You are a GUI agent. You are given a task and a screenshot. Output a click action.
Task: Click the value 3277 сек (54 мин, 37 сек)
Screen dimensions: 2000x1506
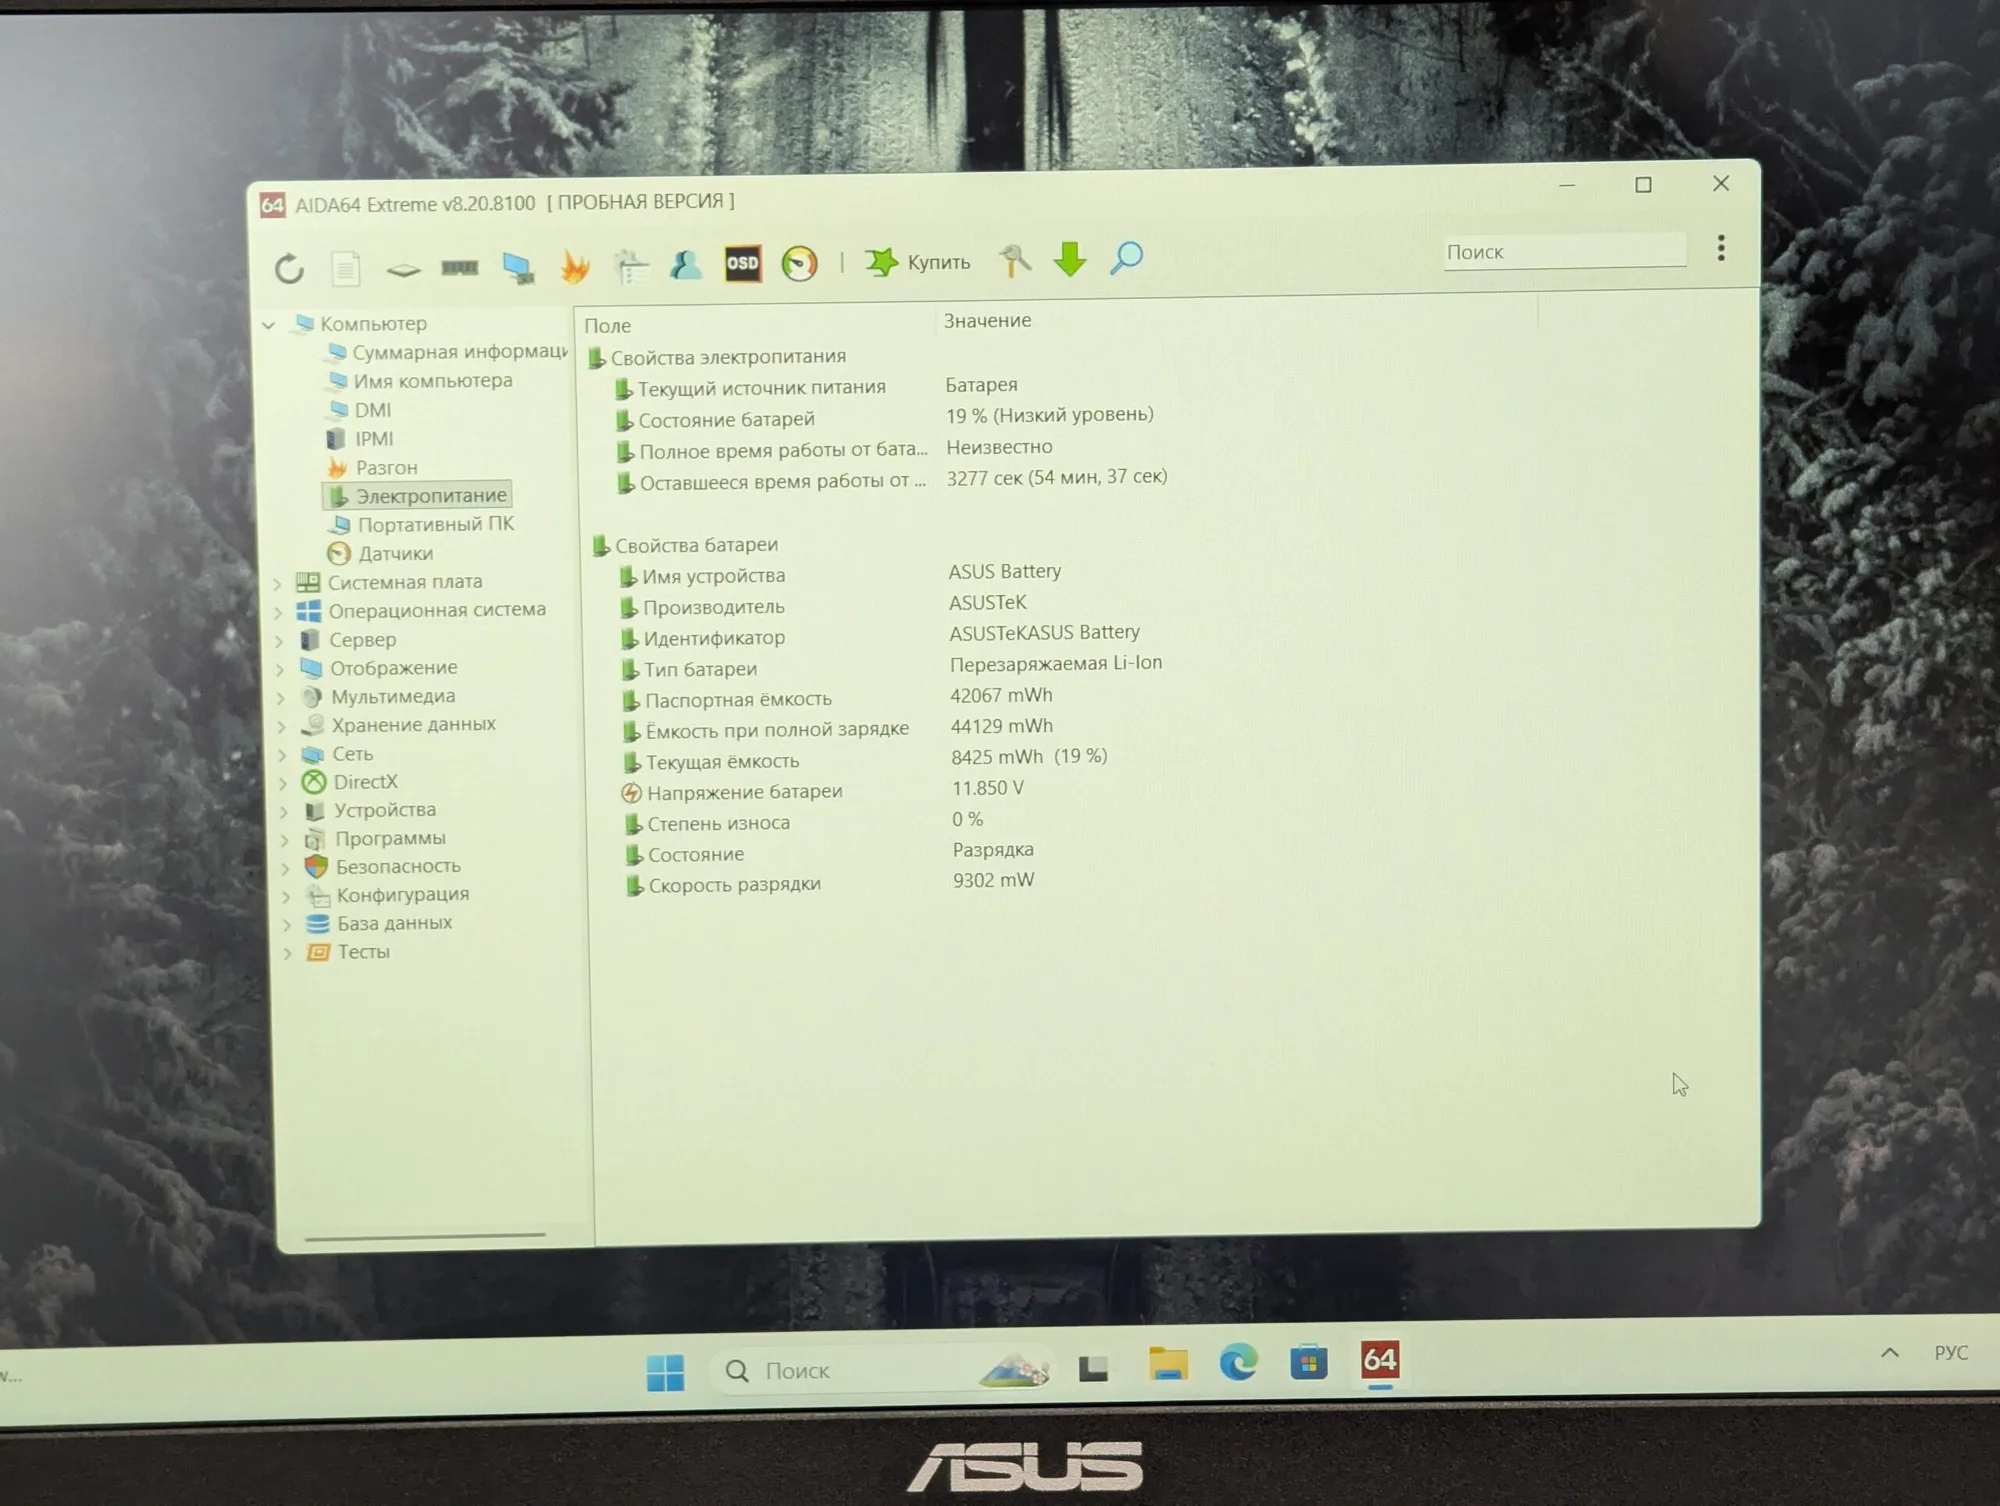[x=1057, y=477]
